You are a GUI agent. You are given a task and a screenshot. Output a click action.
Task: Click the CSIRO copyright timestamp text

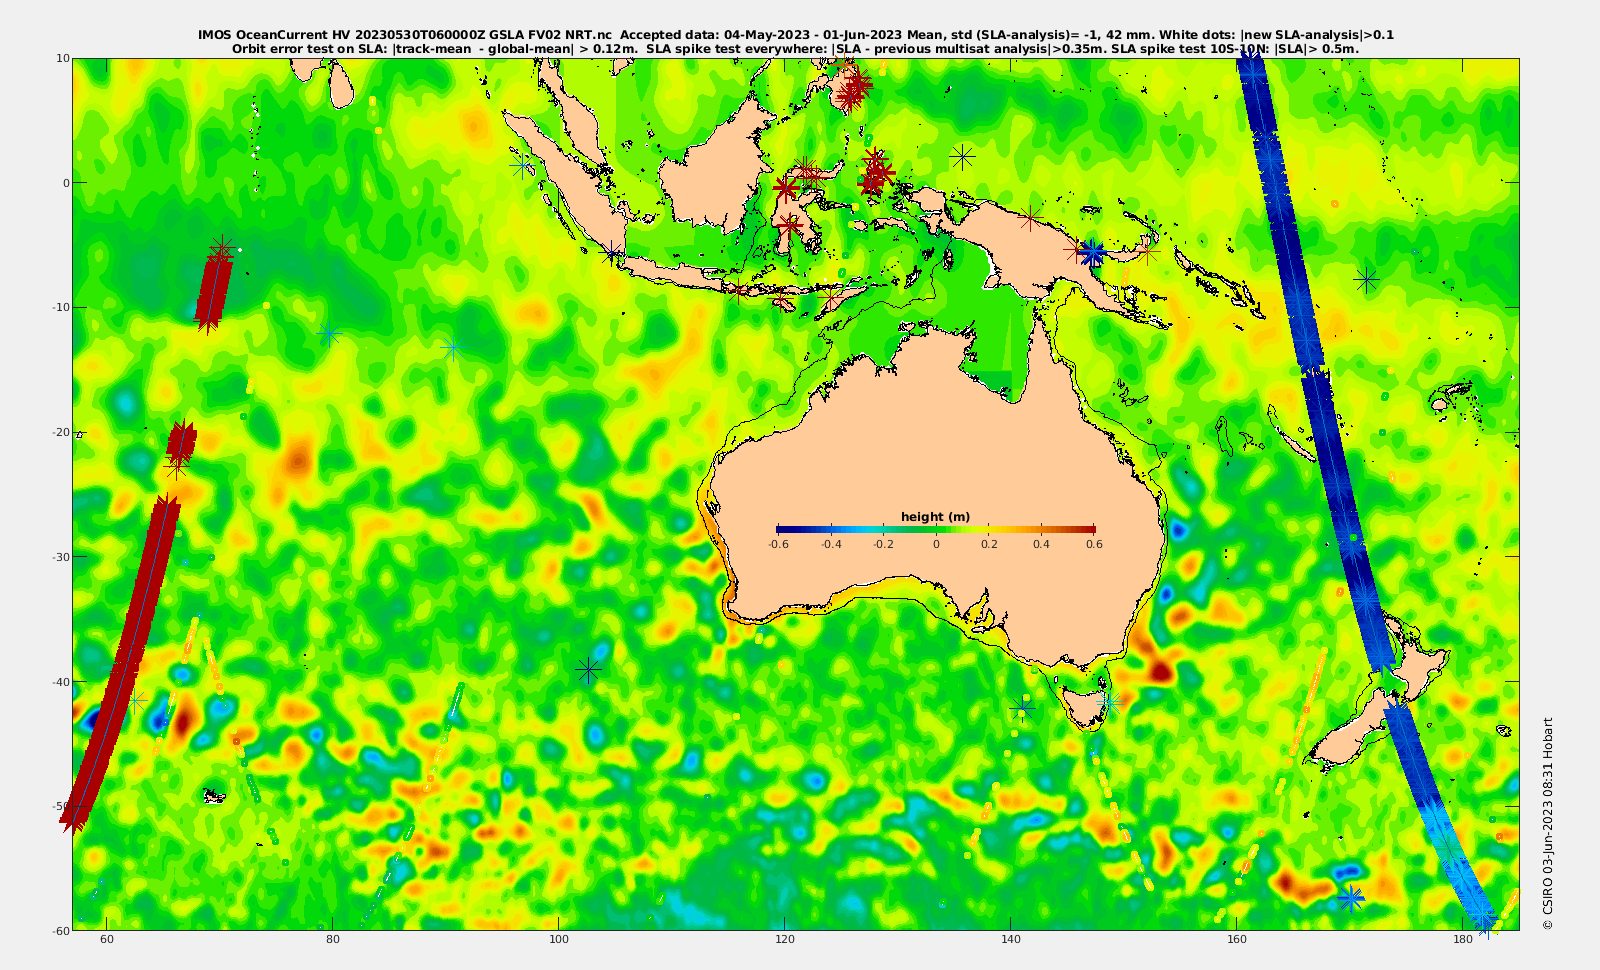point(1547,824)
